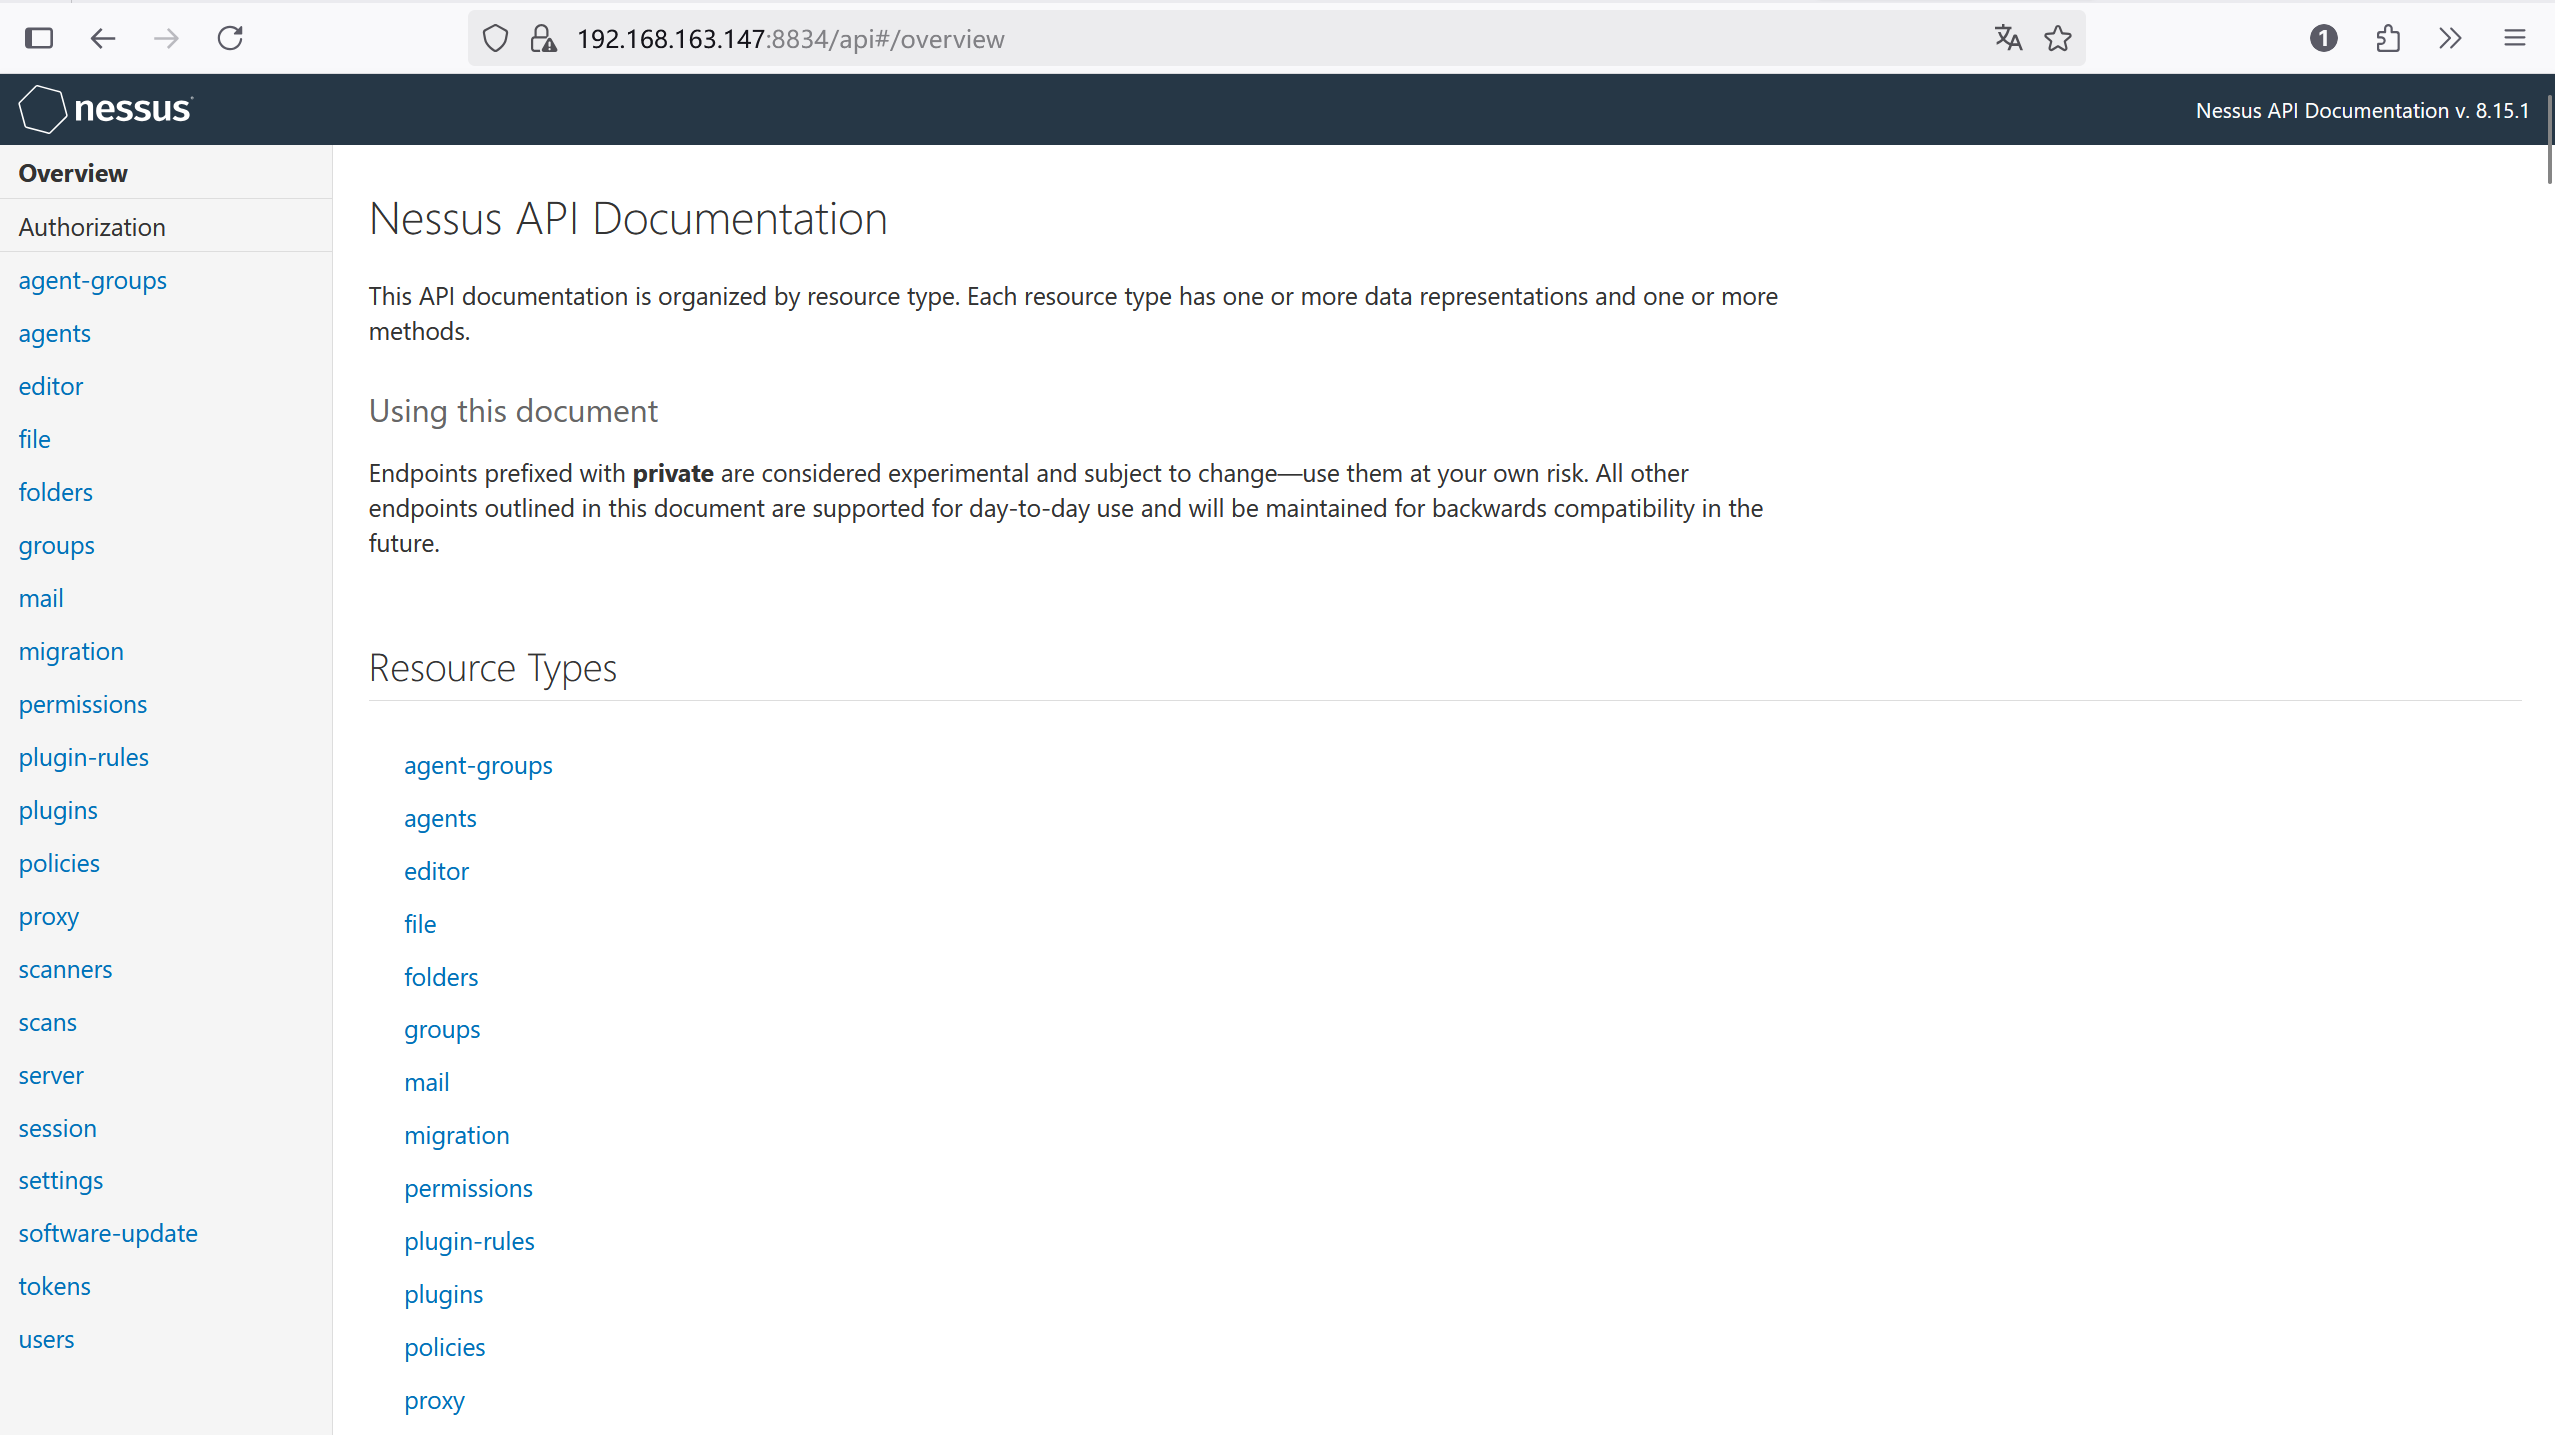
Task: Open folders in the left sidebar
Action: tap(56, 493)
